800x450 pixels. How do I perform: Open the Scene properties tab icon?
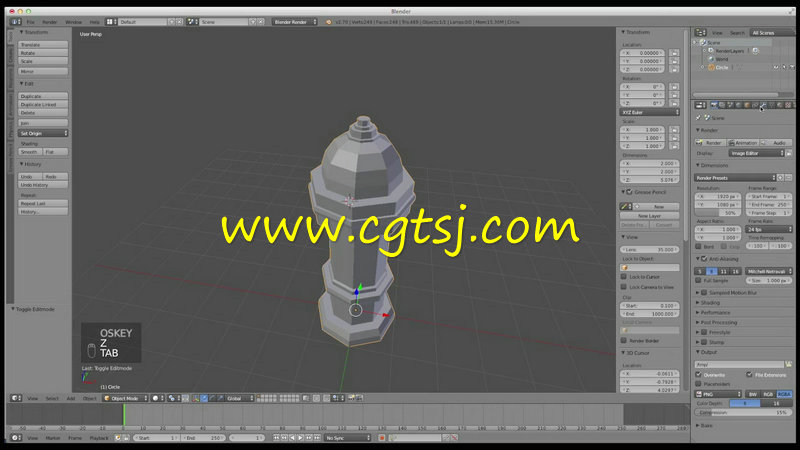click(x=730, y=105)
